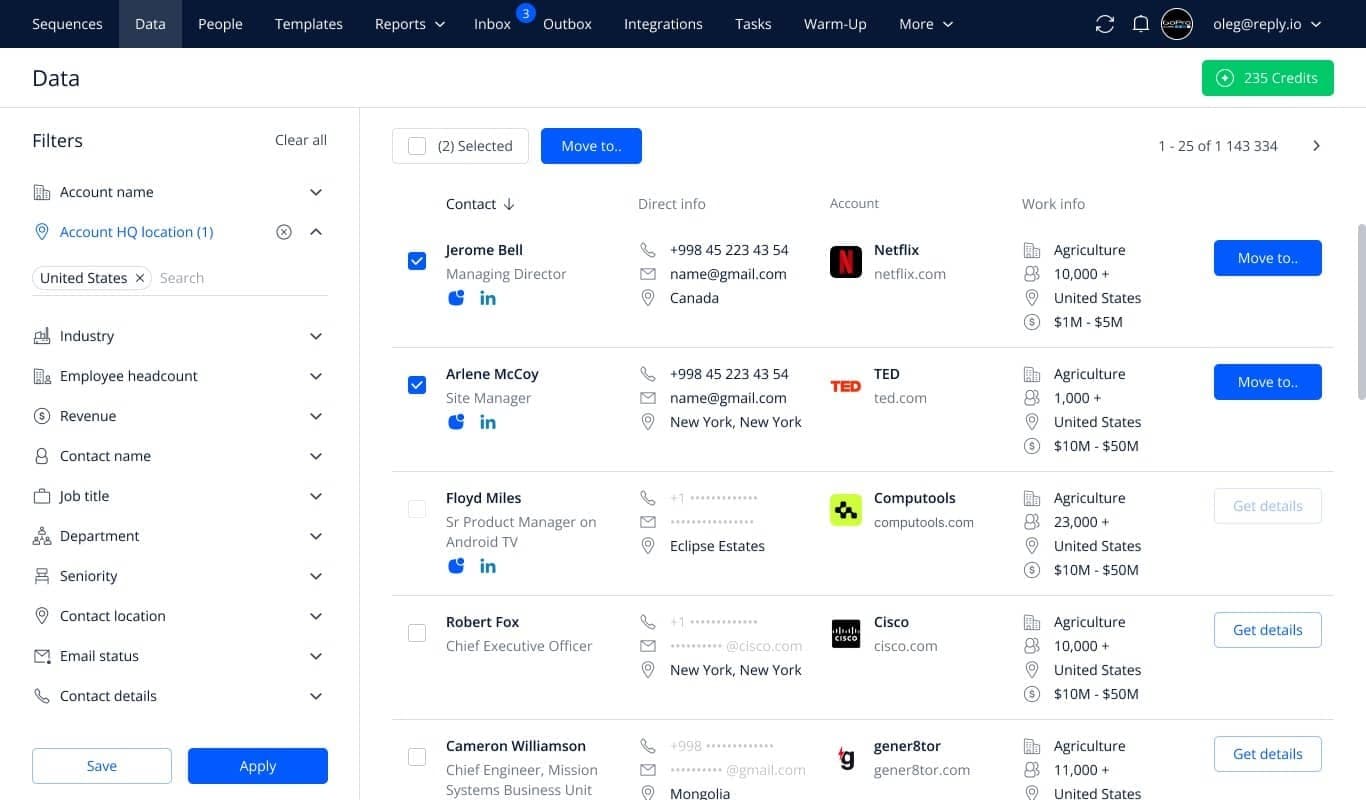1366x800 pixels.
Task: Uncheck Jerome Bell's row checkbox
Action: [417, 260]
